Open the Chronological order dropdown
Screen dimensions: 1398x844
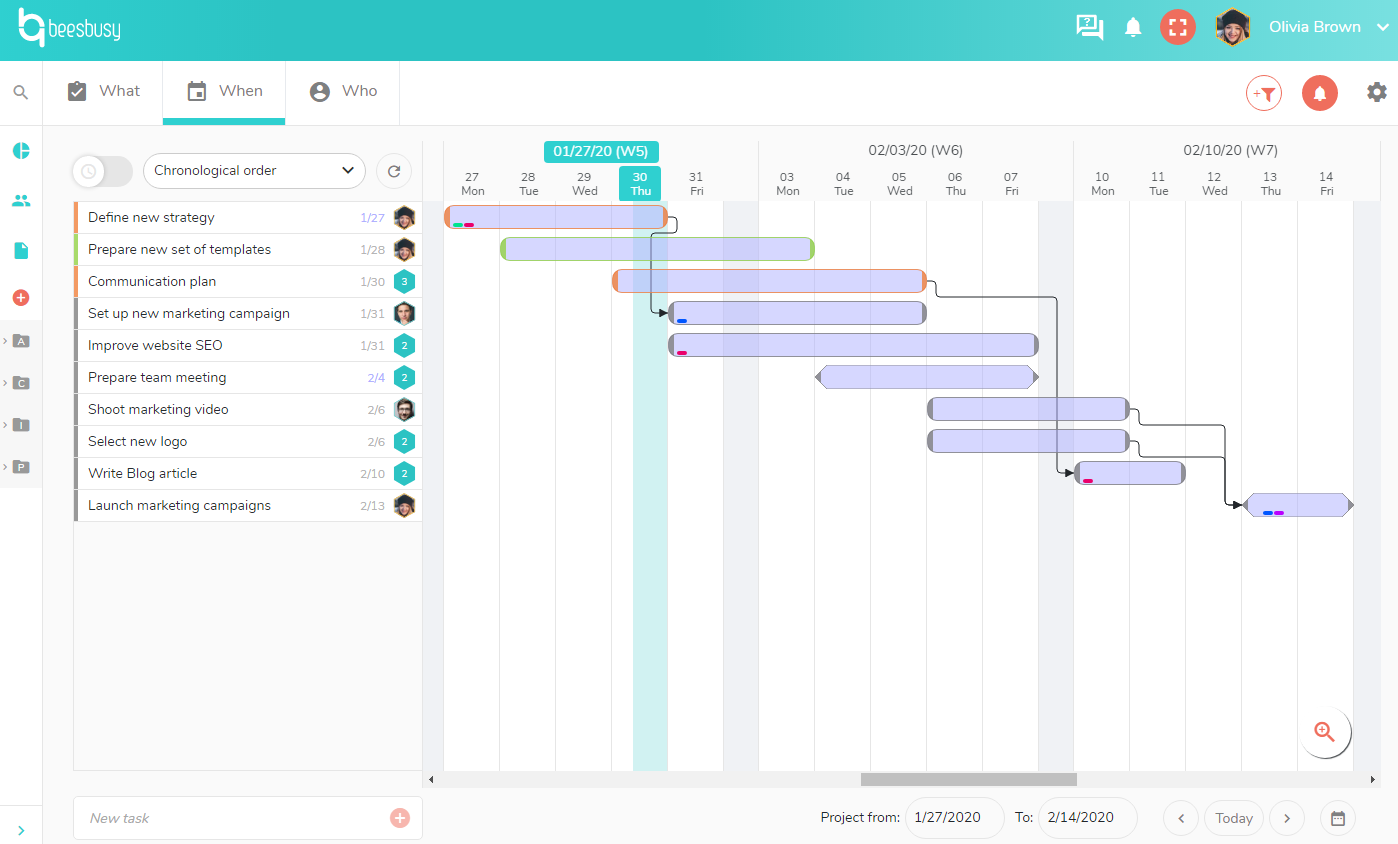[x=255, y=171]
